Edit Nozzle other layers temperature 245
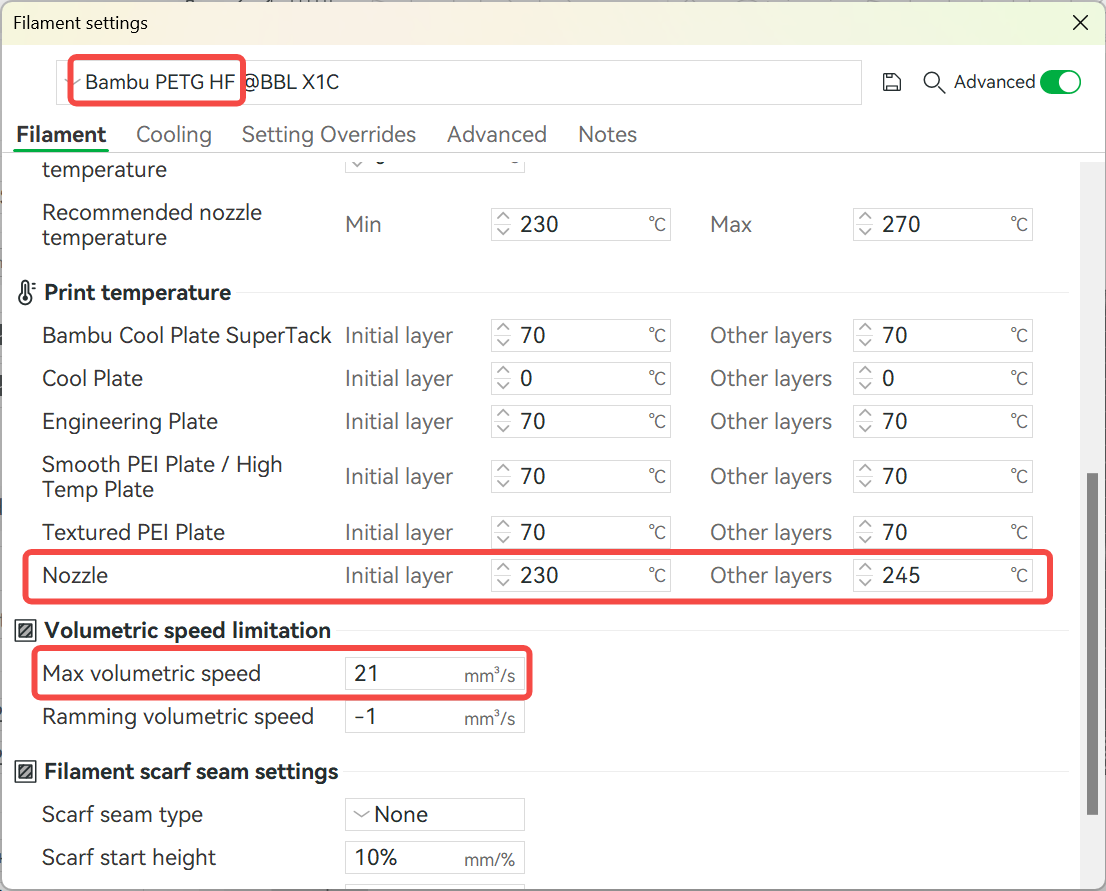The height and width of the screenshot is (891, 1106). [942, 575]
